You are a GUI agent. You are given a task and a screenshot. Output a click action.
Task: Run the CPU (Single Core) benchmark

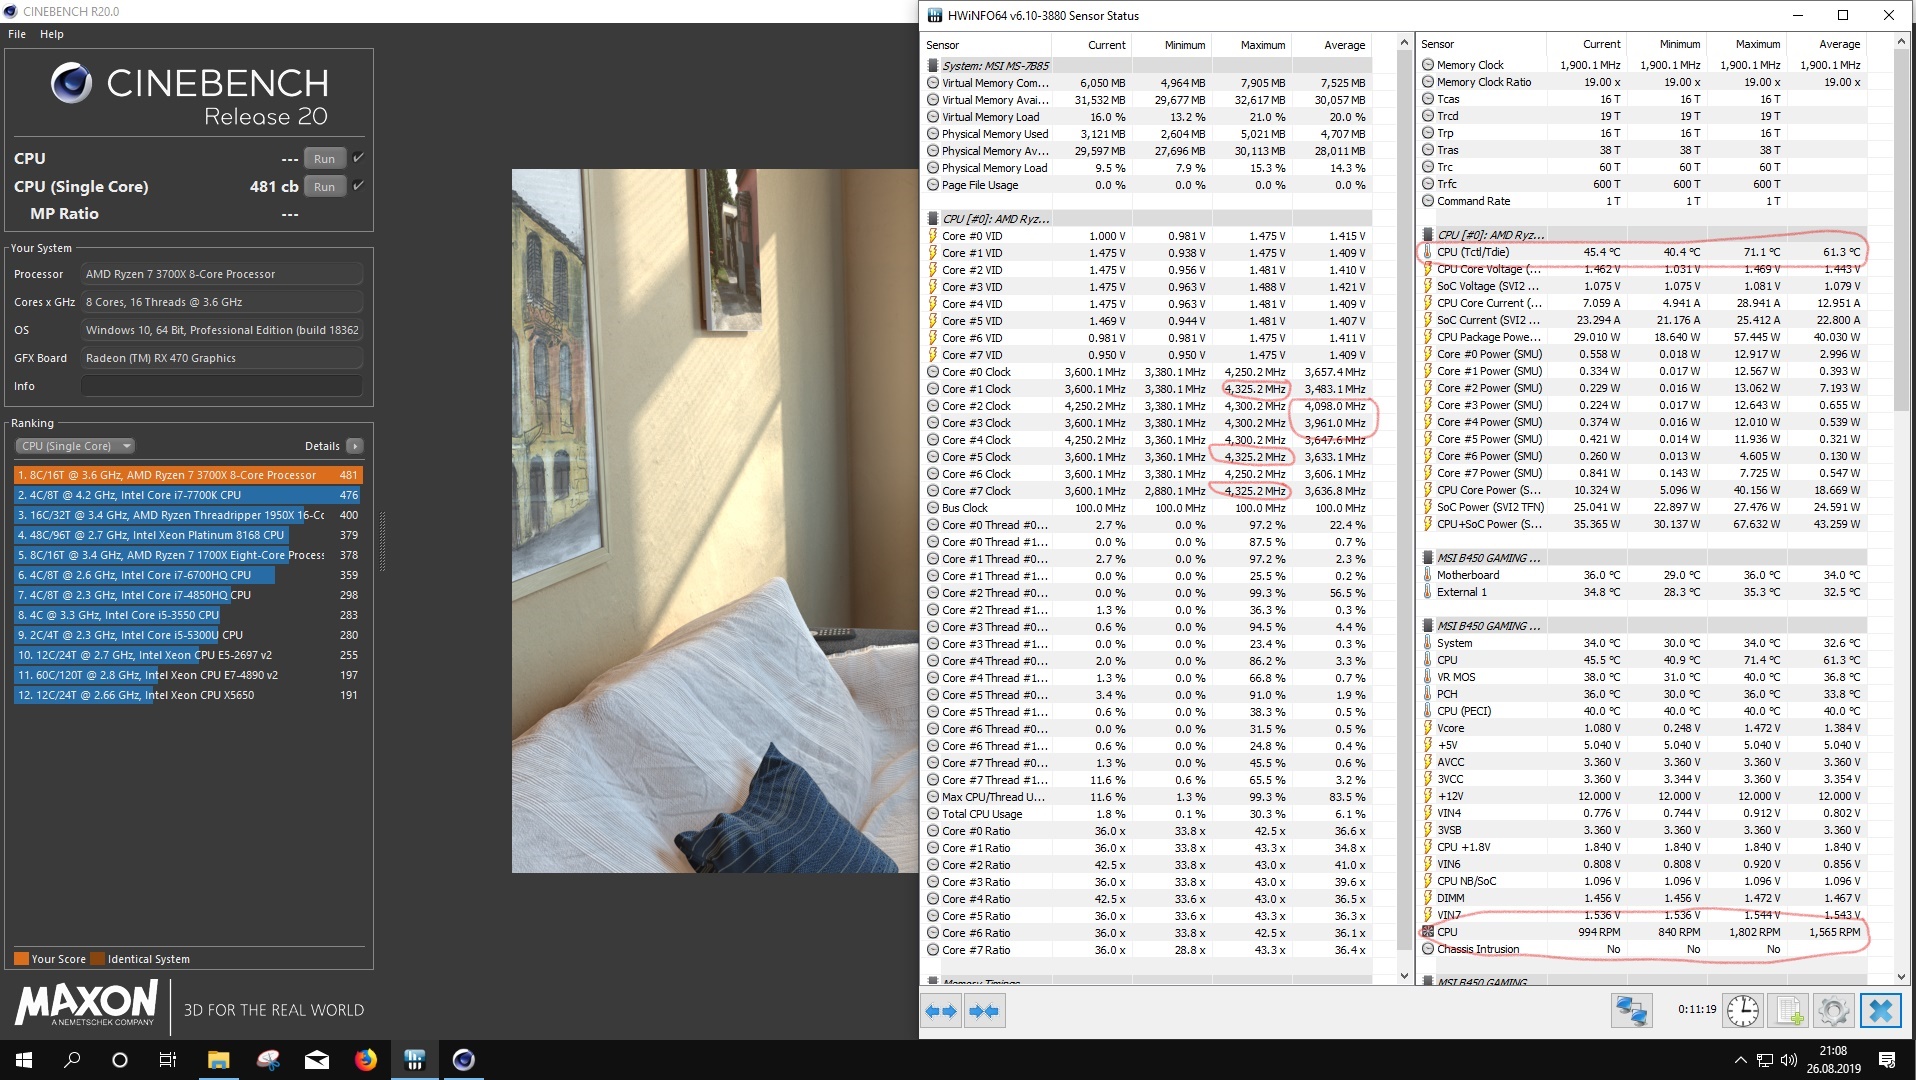point(324,186)
